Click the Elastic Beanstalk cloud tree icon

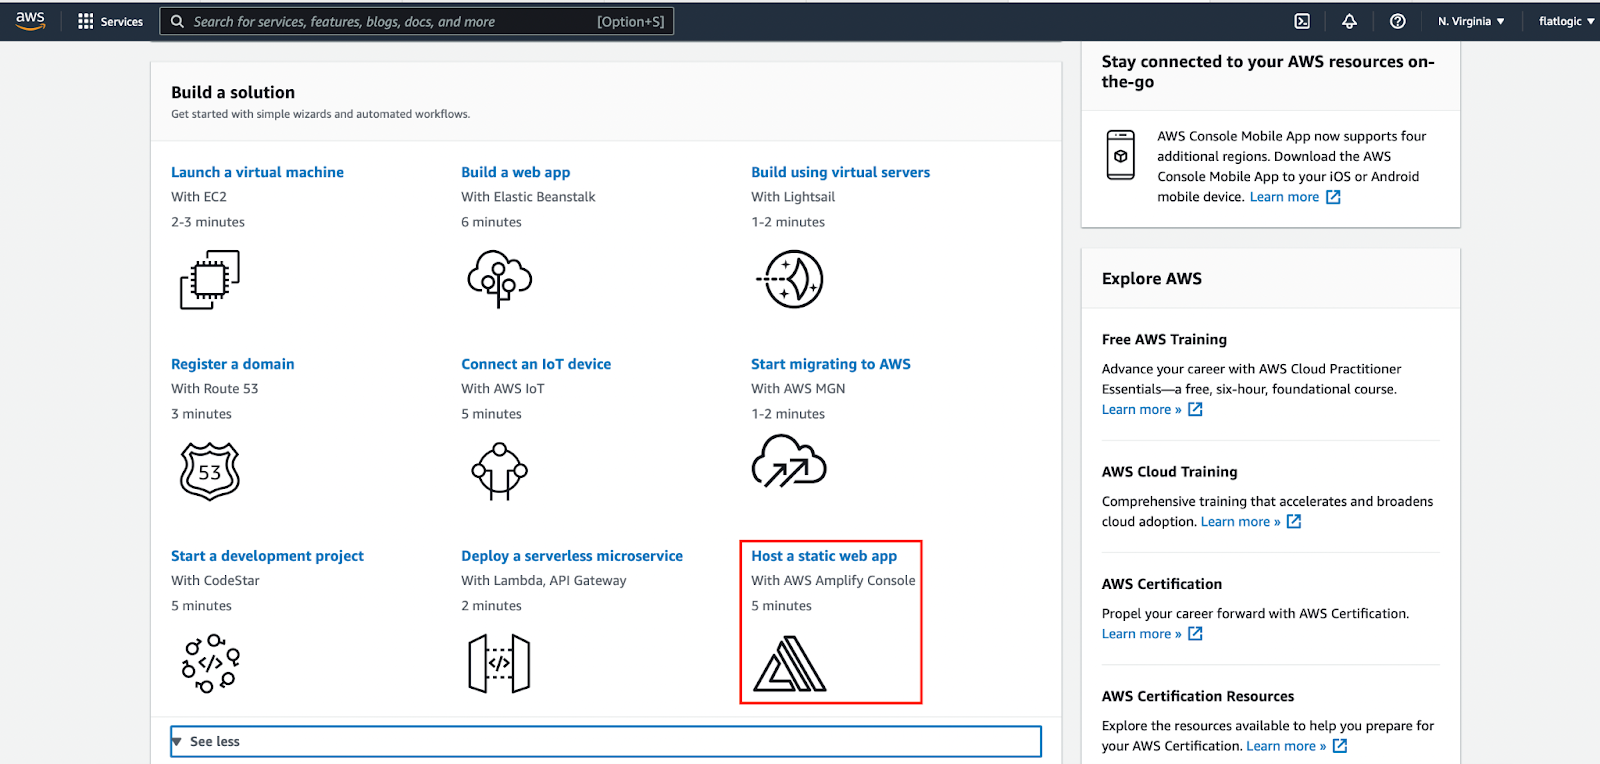tap(499, 279)
